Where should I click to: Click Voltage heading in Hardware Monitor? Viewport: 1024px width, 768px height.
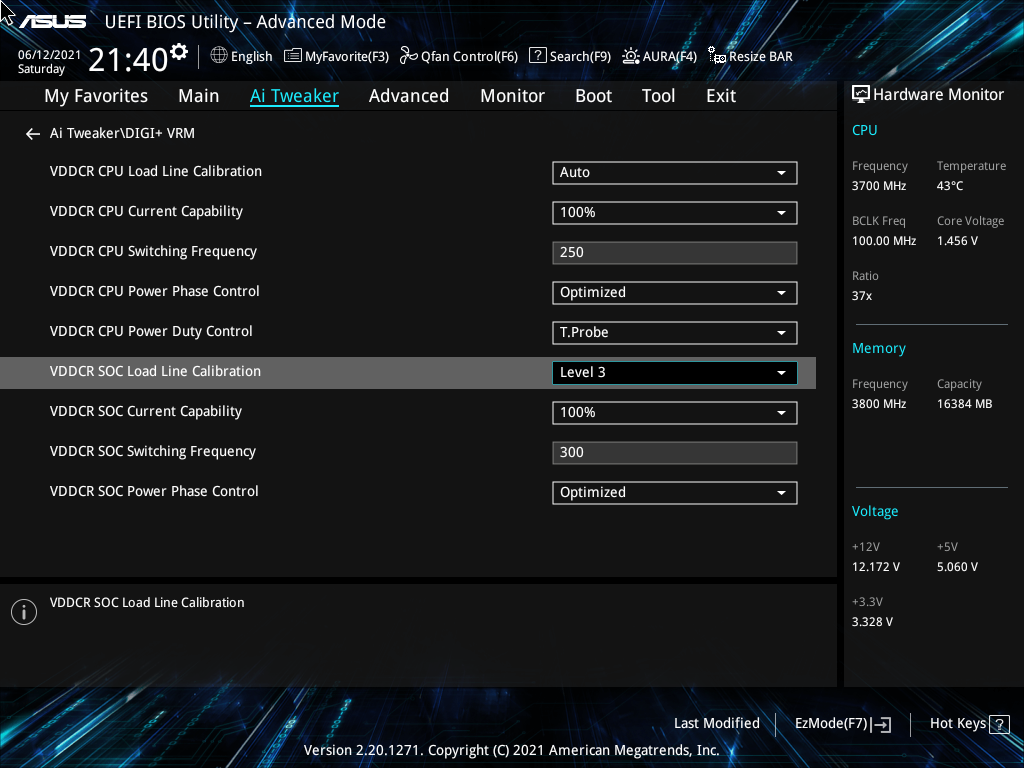point(874,511)
